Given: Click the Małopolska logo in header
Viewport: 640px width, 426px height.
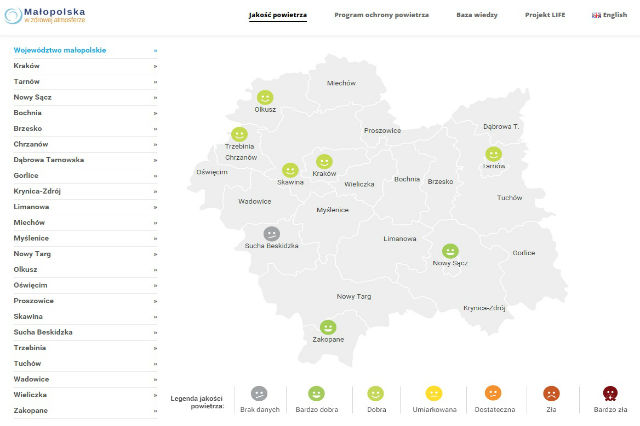Looking at the screenshot, I should tap(51, 17).
